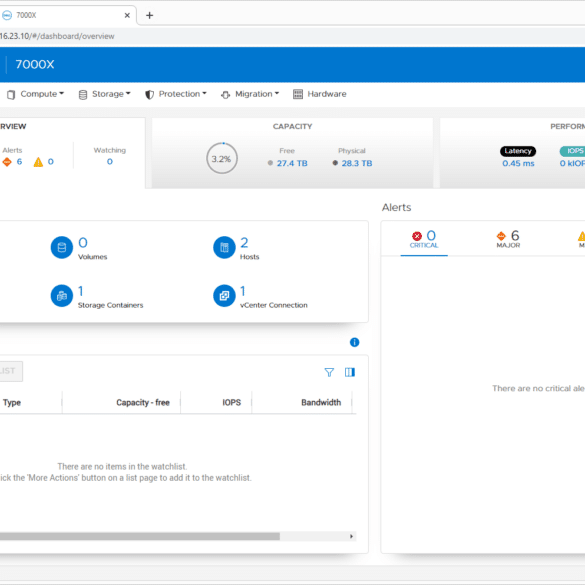
Task: Click the 0 Volumes count link
Action: coord(83,243)
